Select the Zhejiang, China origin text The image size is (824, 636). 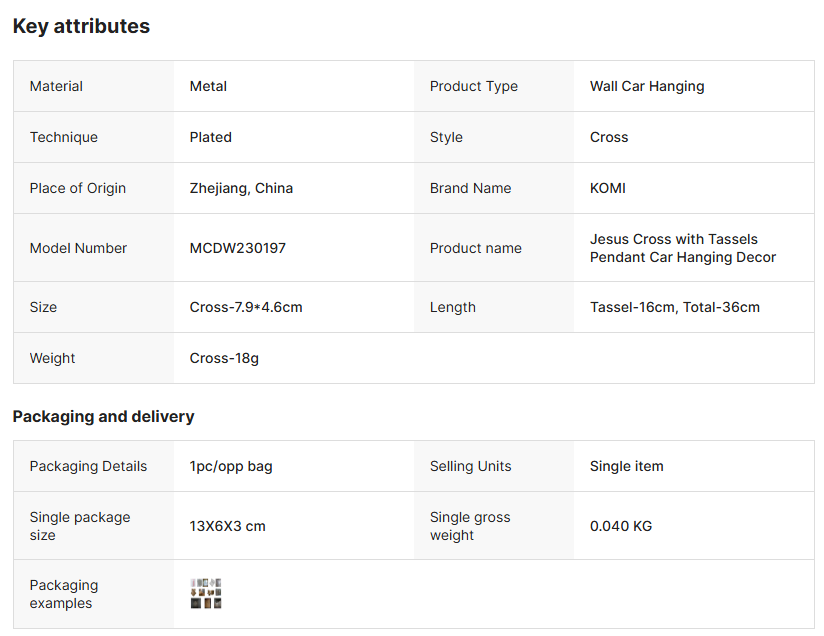241,188
